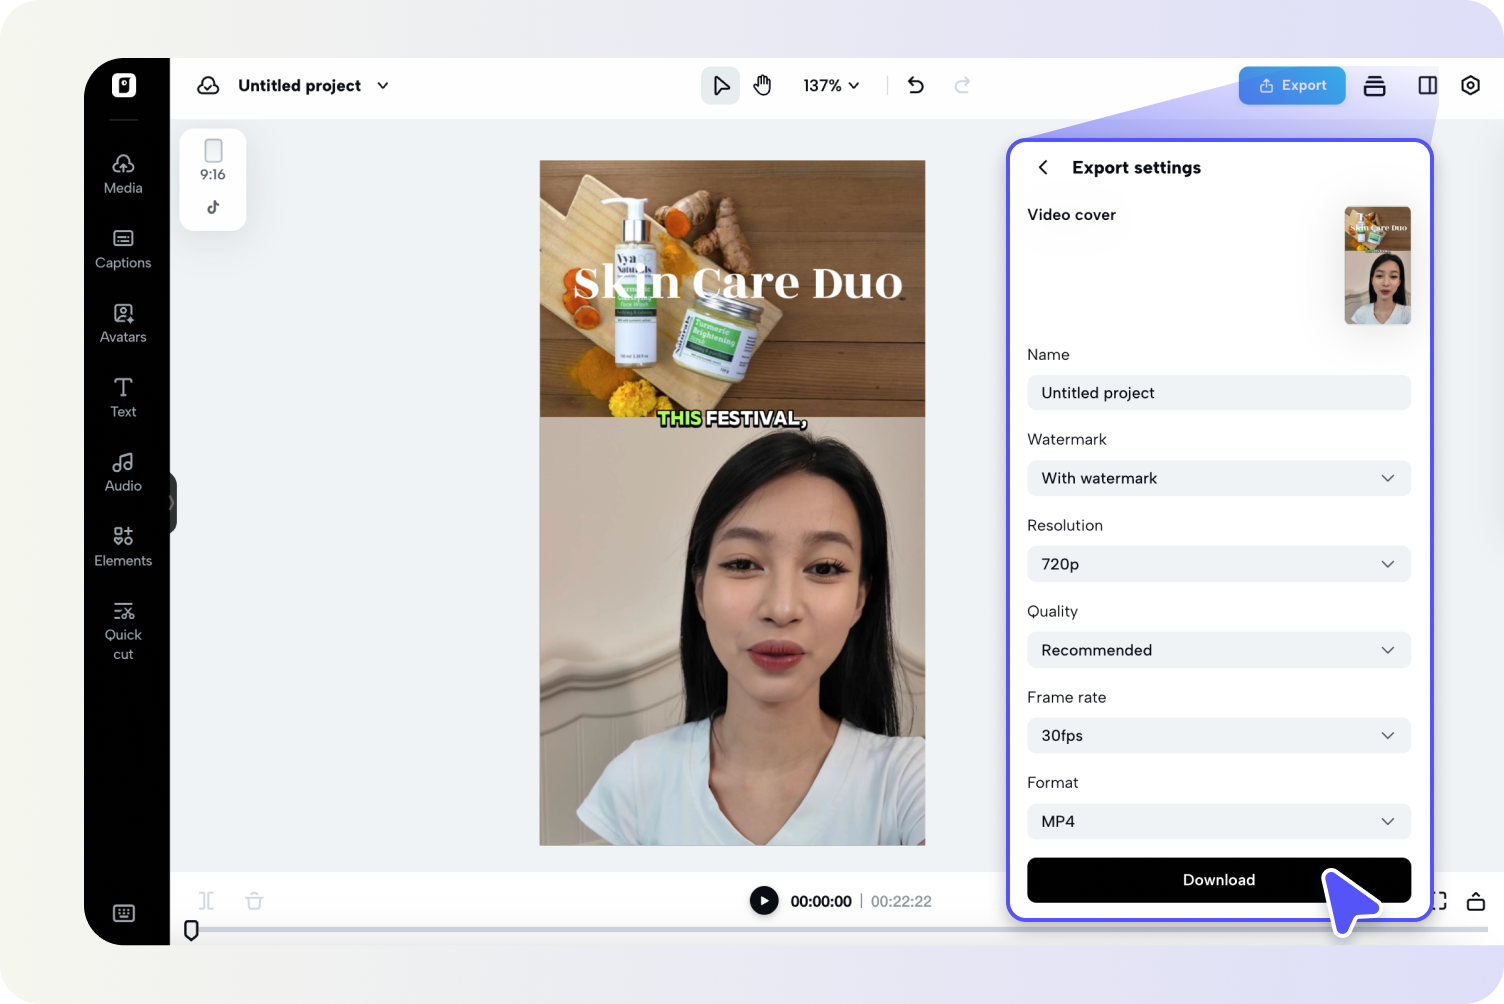Undo the last action
The image size is (1504, 1004).
(916, 85)
